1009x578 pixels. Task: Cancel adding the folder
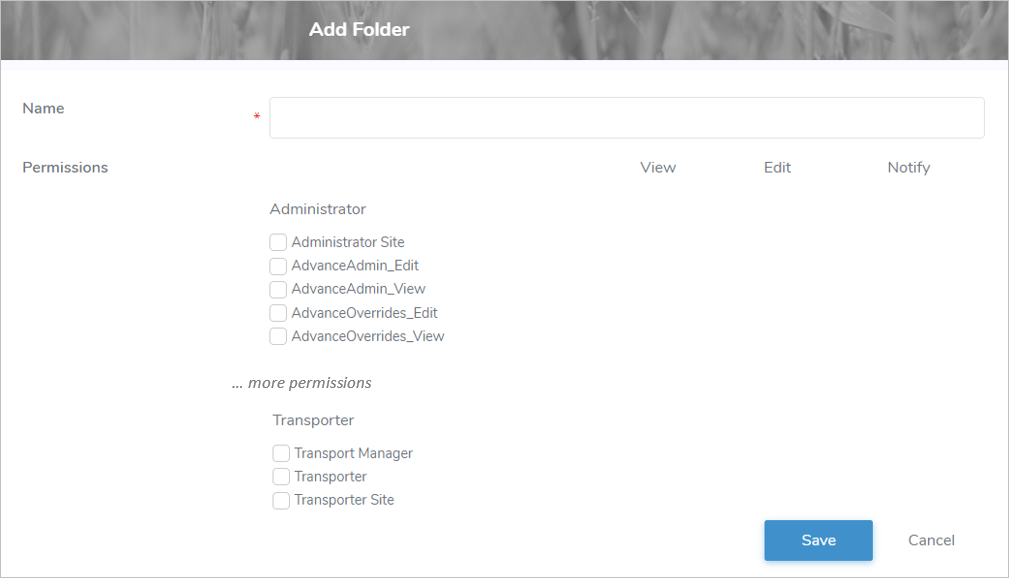click(930, 540)
